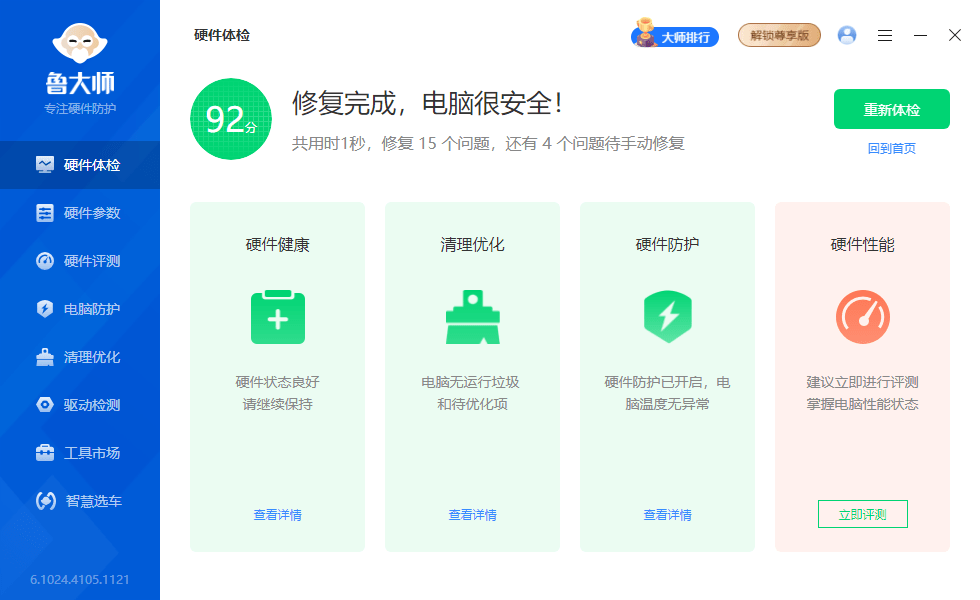Open the 清理优化 sidebar item
The width and height of the screenshot is (980, 600).
point(80,357)
